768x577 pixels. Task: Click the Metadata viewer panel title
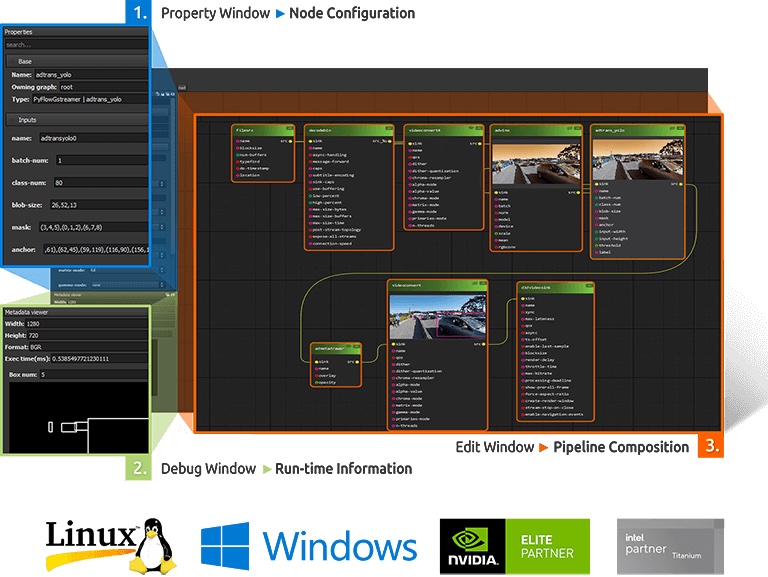tap(26, 312)
